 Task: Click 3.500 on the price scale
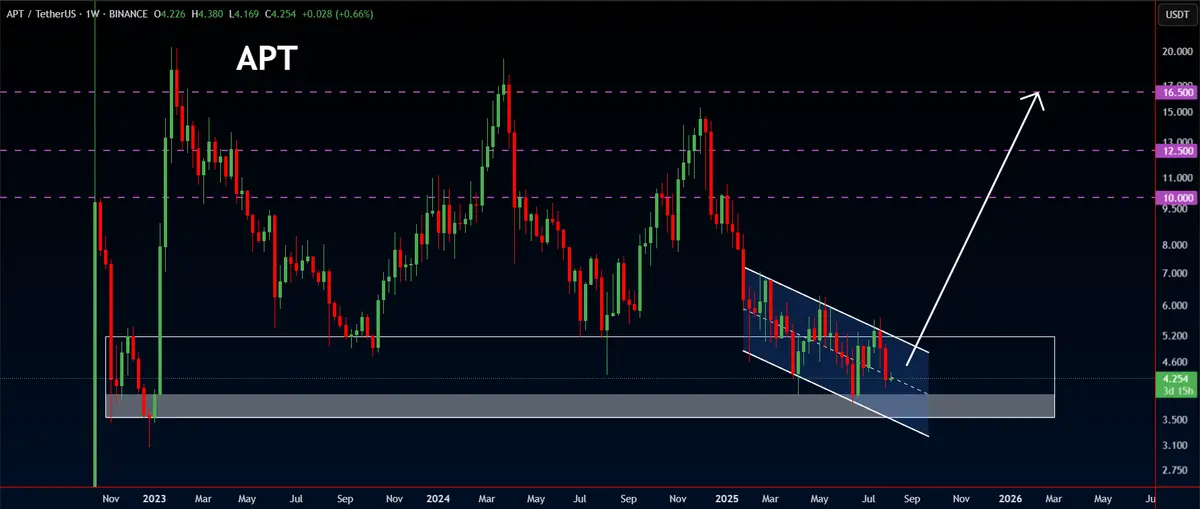pos(1176,420)
